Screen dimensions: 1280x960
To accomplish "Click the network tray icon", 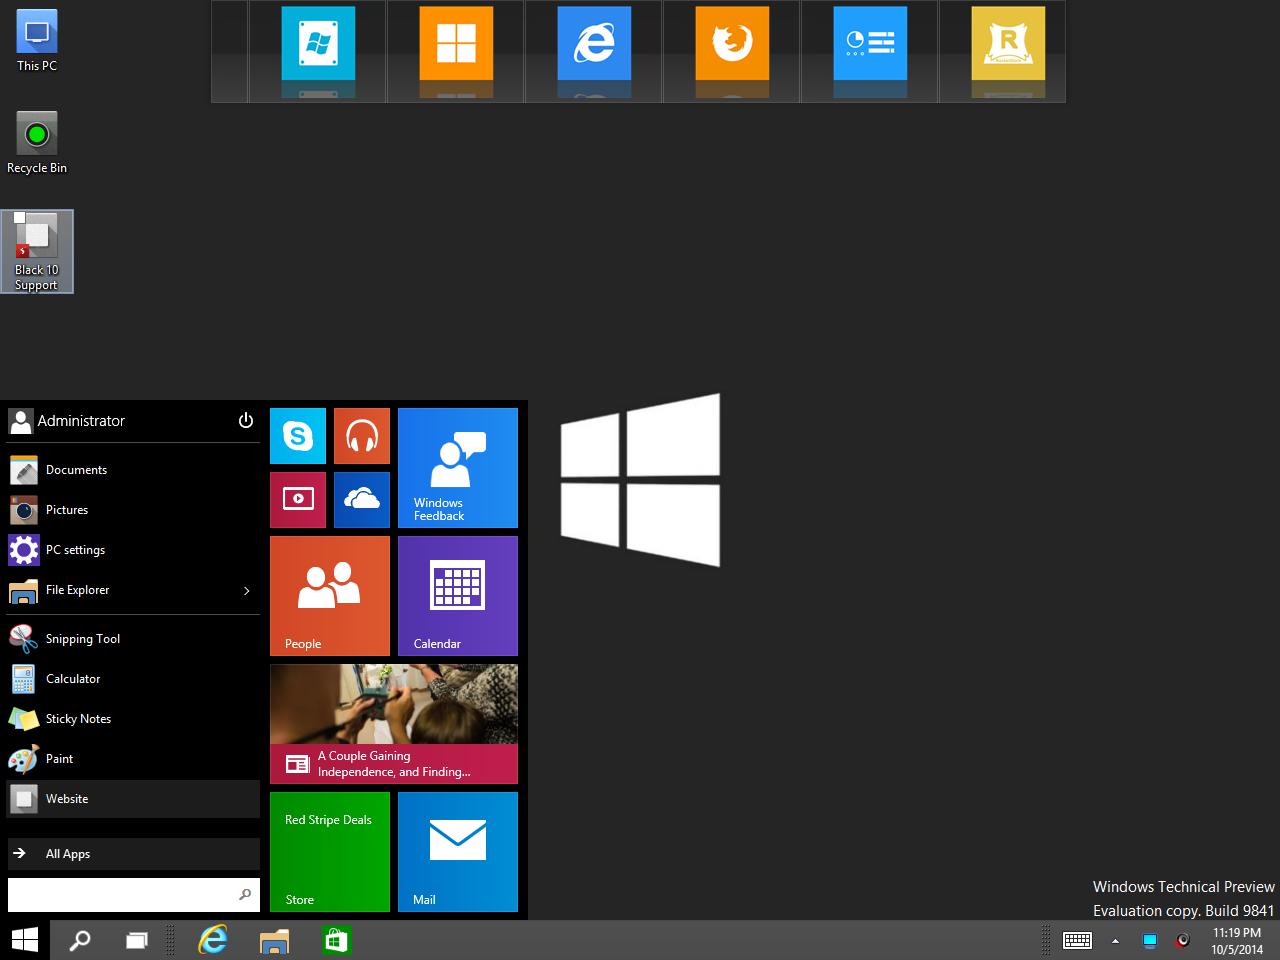I will pos(1150,940).
